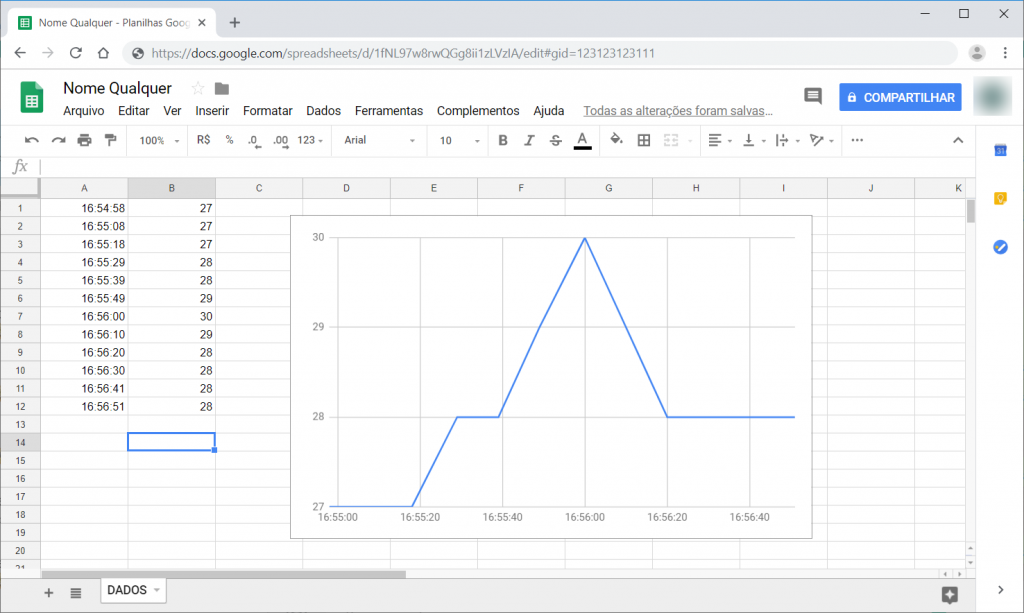Format as percent

click(229, 140)
